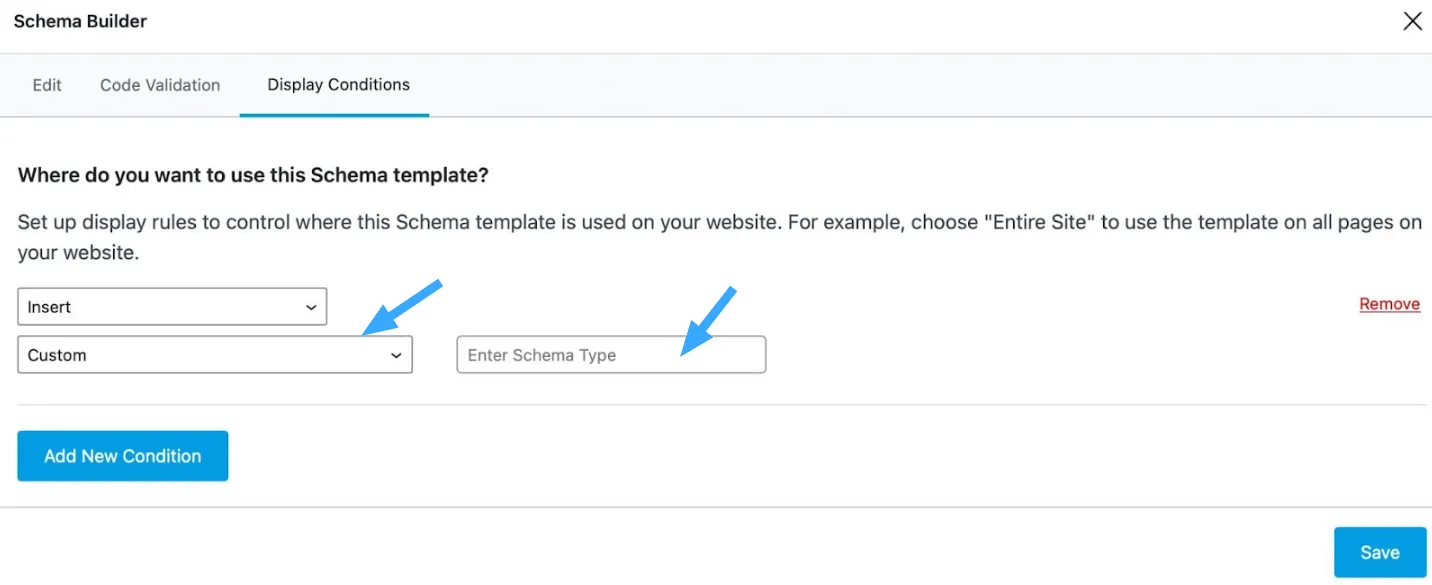The height and width of the screenshot is (585, 1432).
Task: Save the schema display conditions
Action: click(x=1379, y=552)
